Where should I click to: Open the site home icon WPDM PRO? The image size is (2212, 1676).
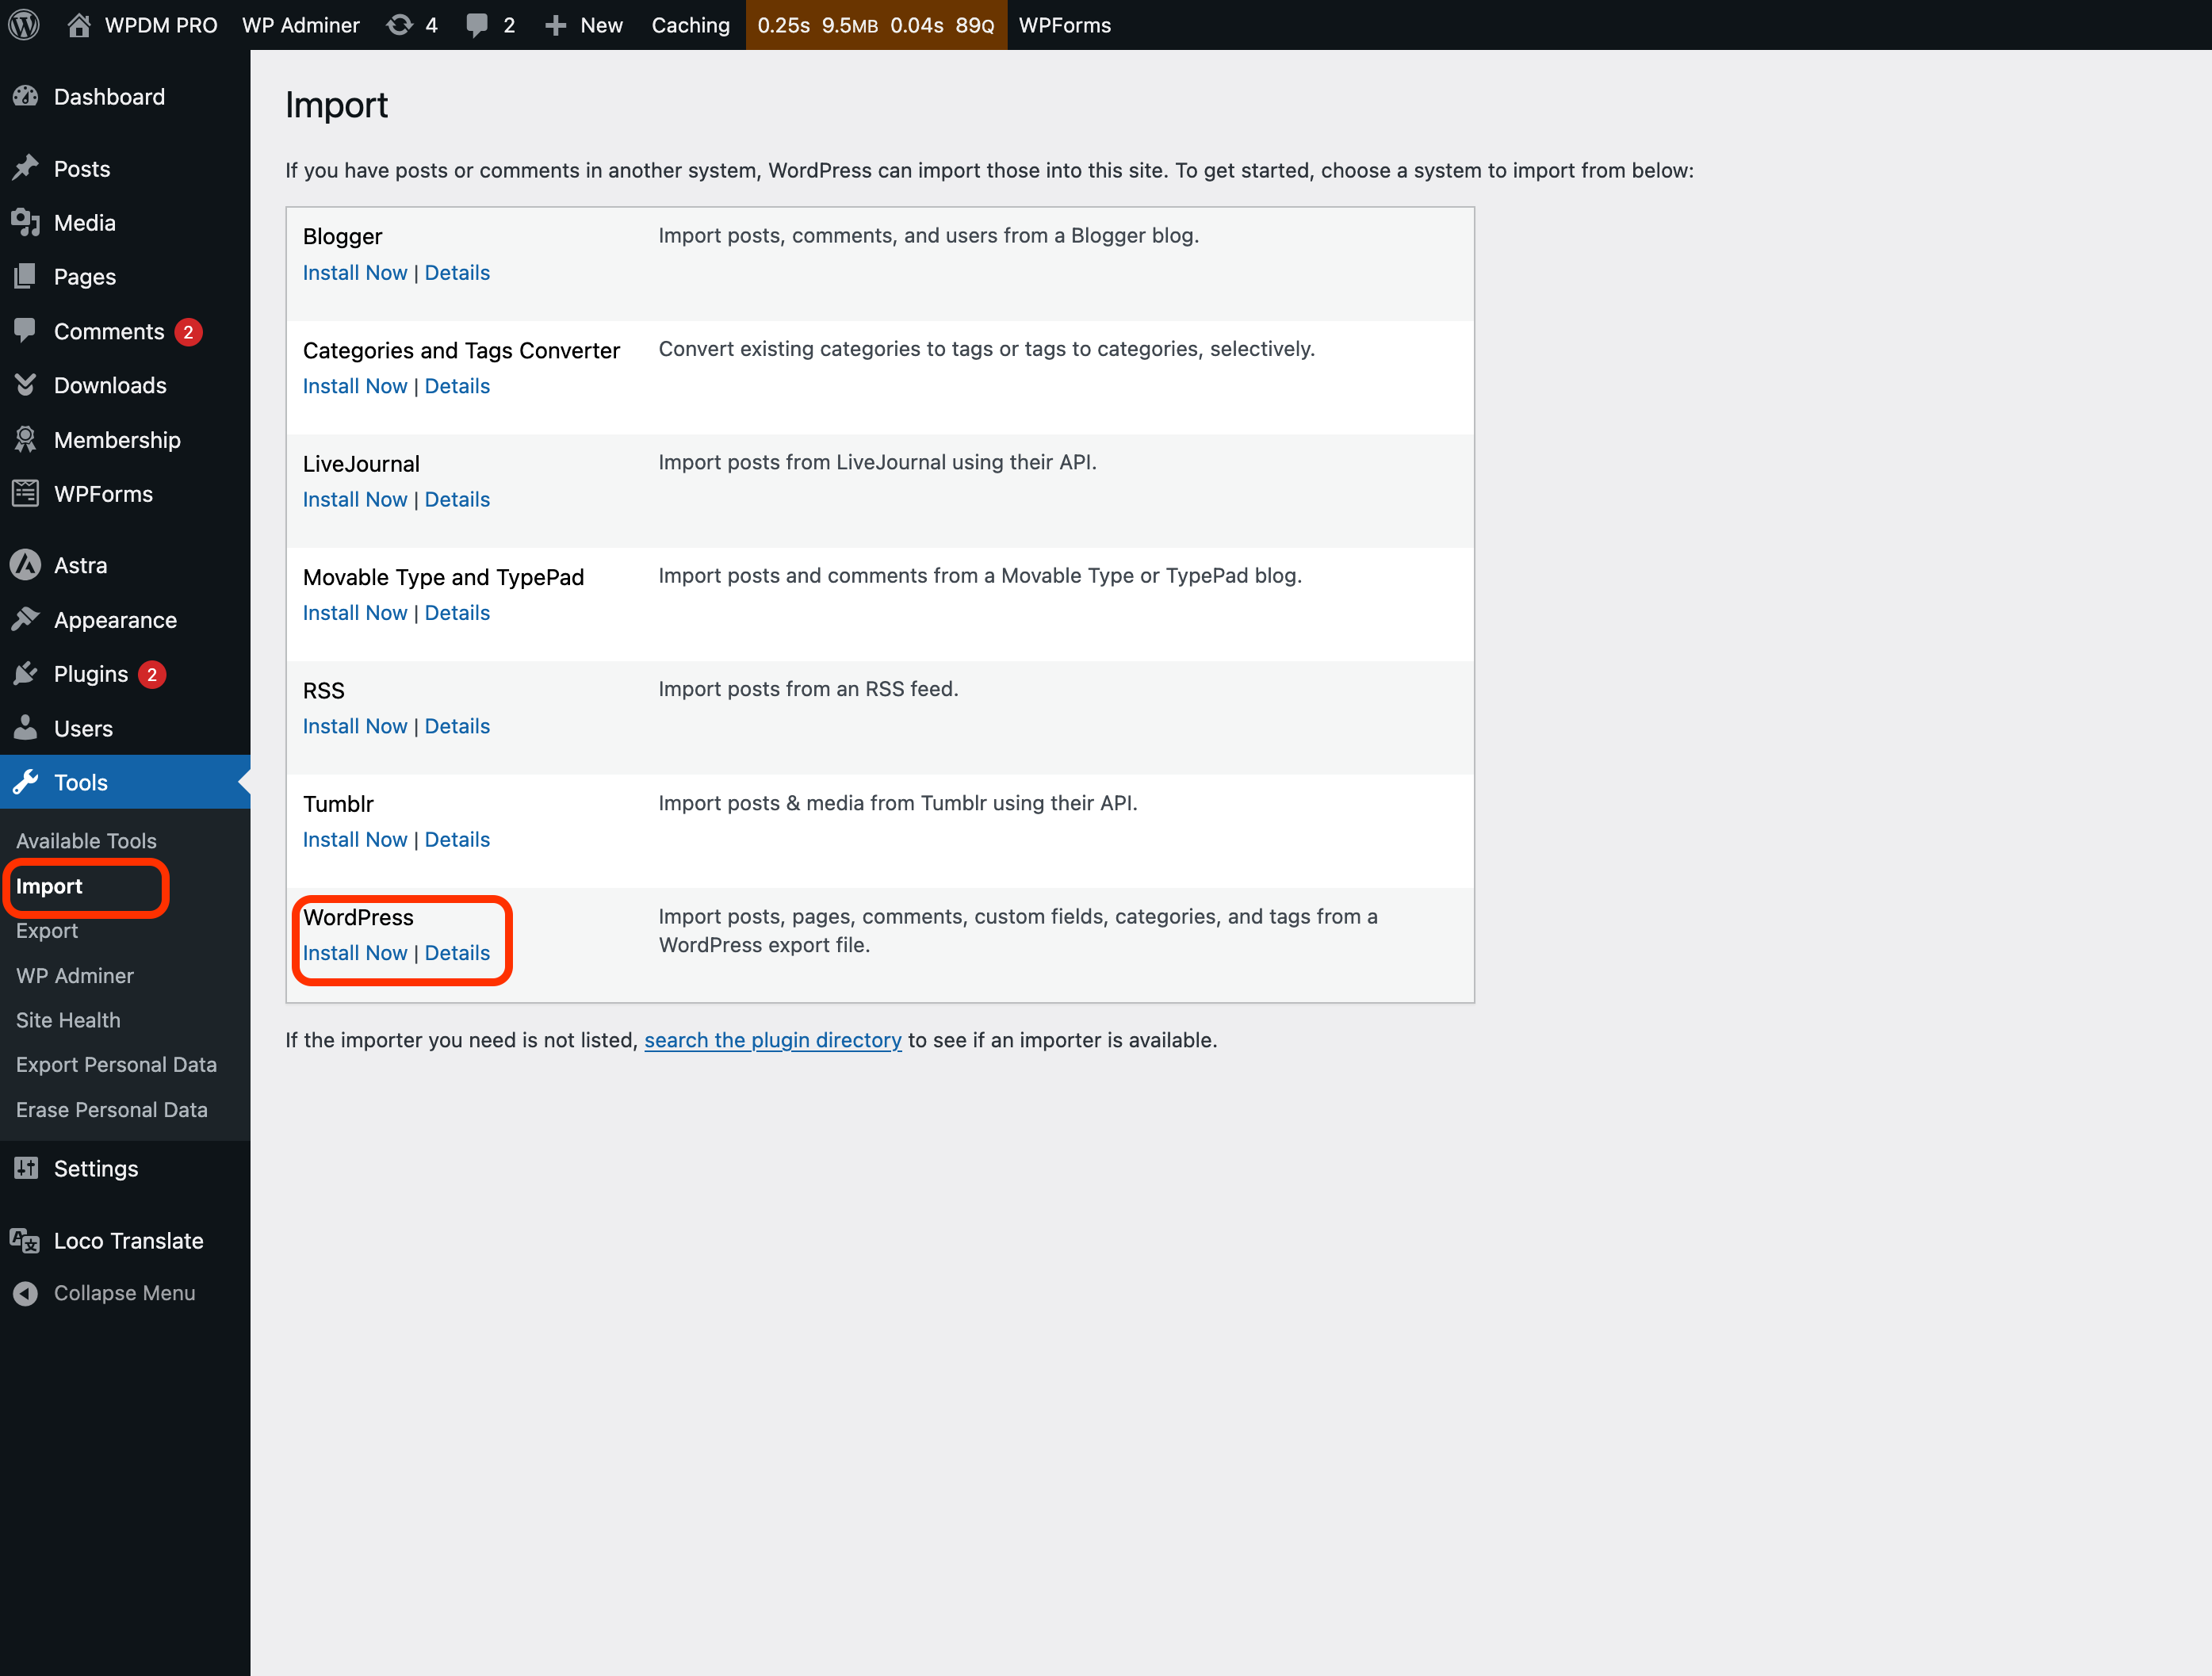coord(79,25)
